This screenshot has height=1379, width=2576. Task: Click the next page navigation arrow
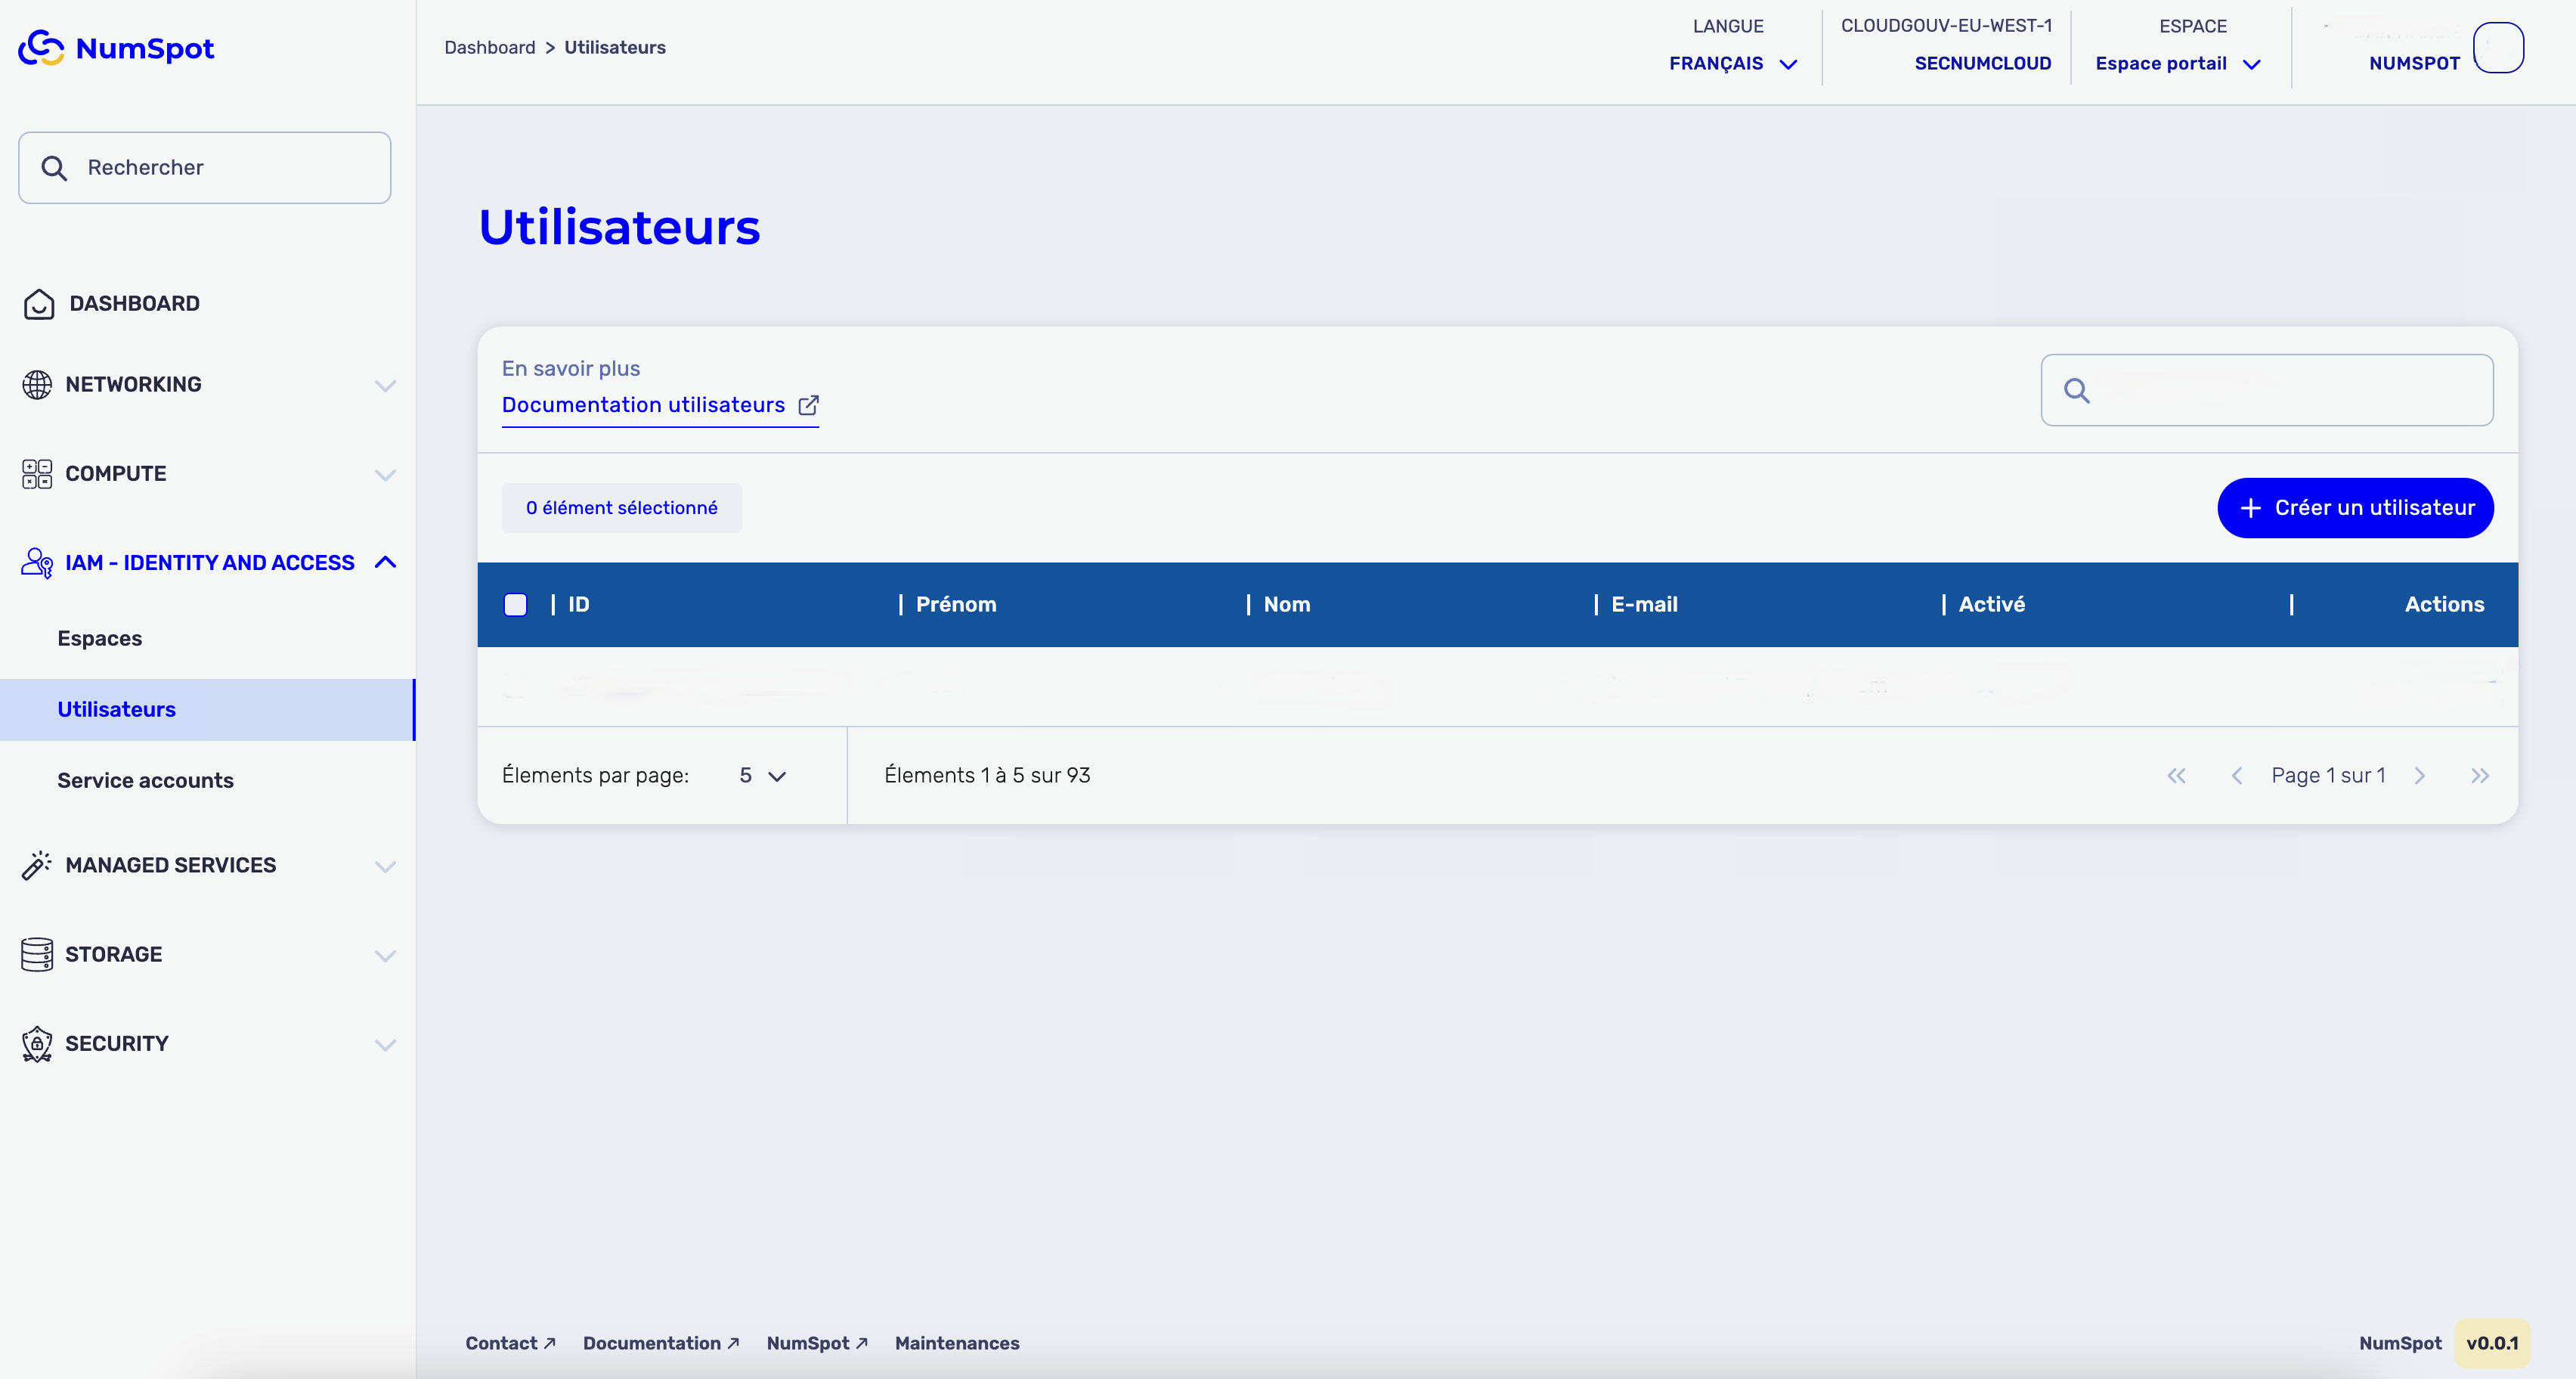click(2421, 776)
